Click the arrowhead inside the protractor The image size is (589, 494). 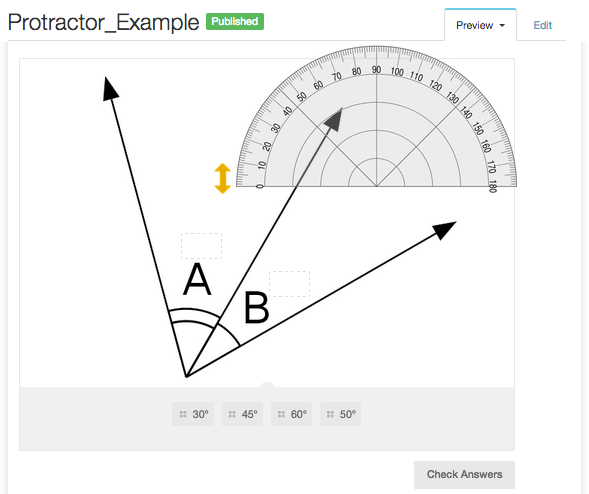click(x=334, y=120)
